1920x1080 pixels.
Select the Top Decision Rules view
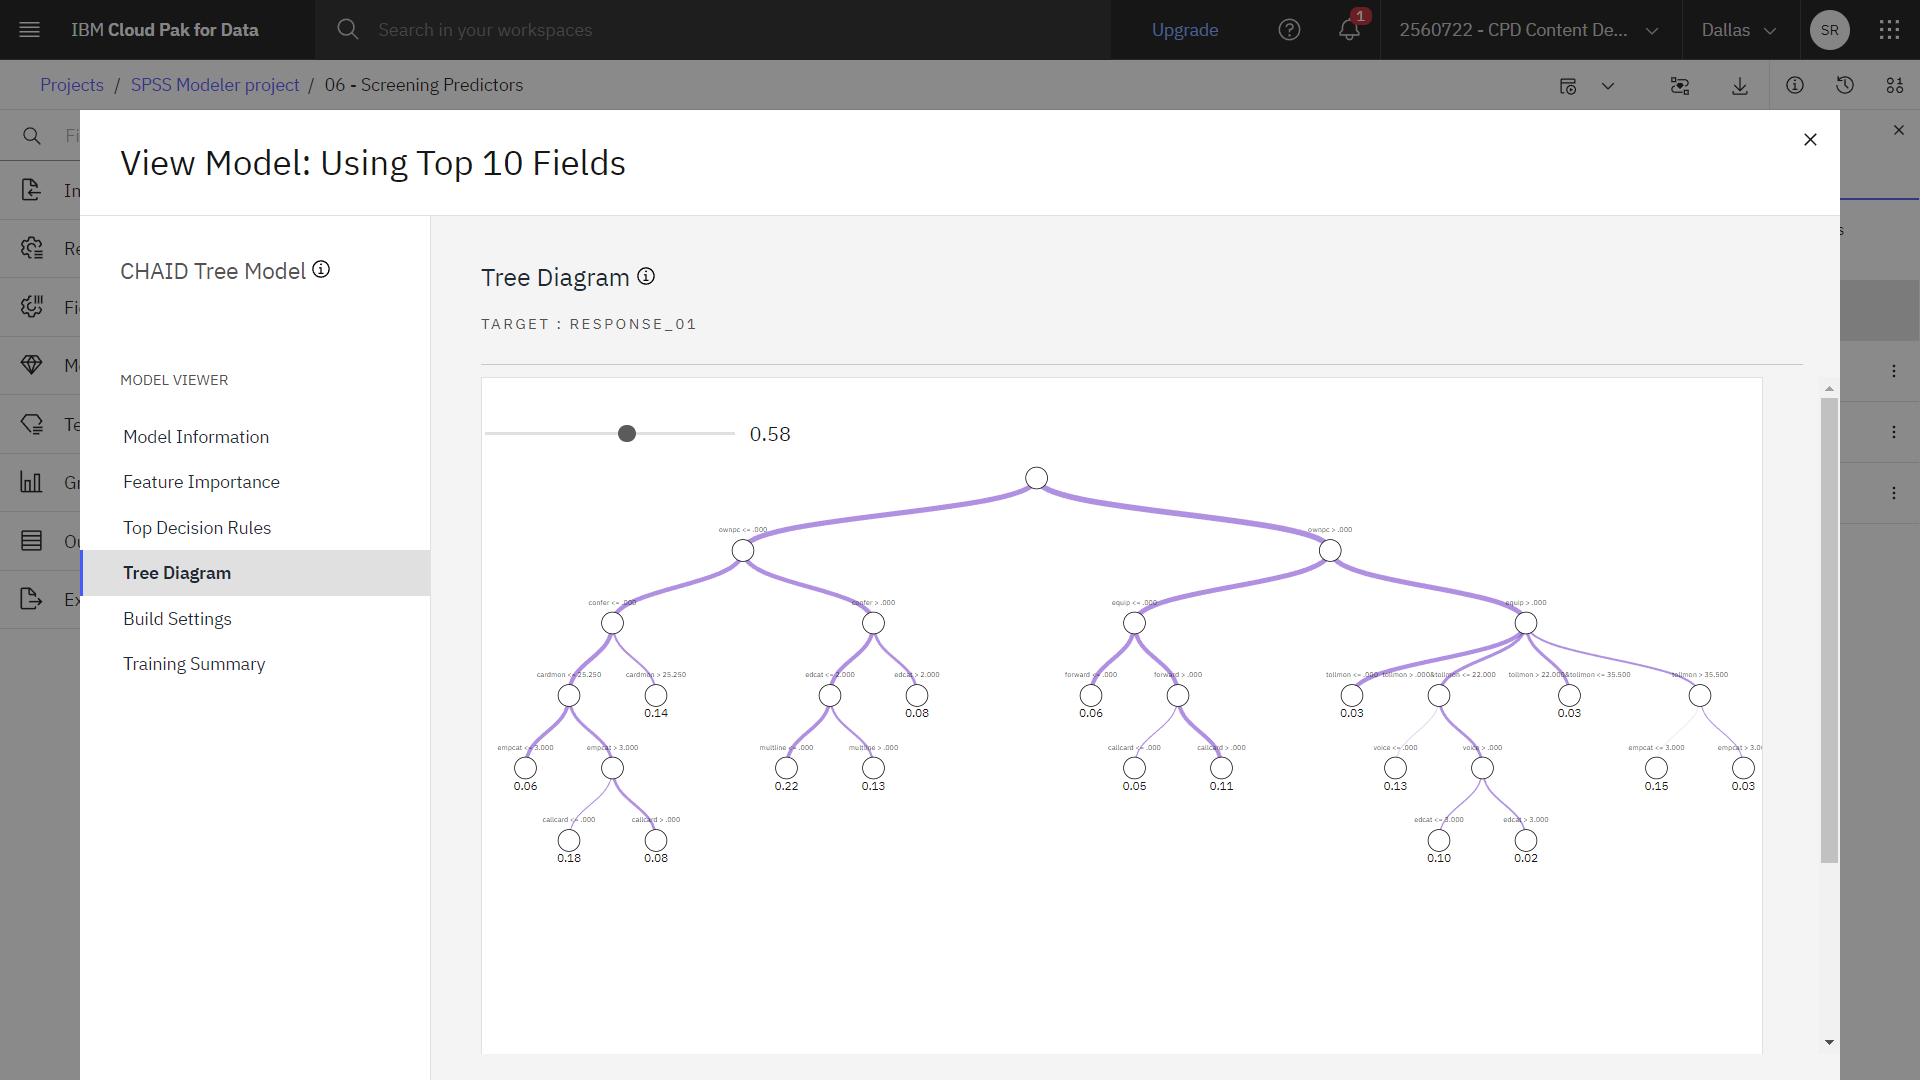pos(196,526)
